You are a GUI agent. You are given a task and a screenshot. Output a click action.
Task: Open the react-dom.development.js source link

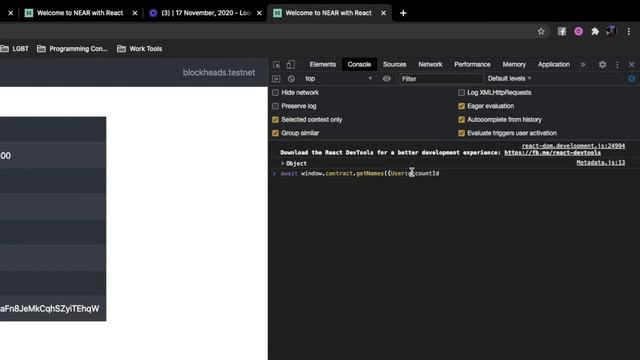tap(573, 146)
